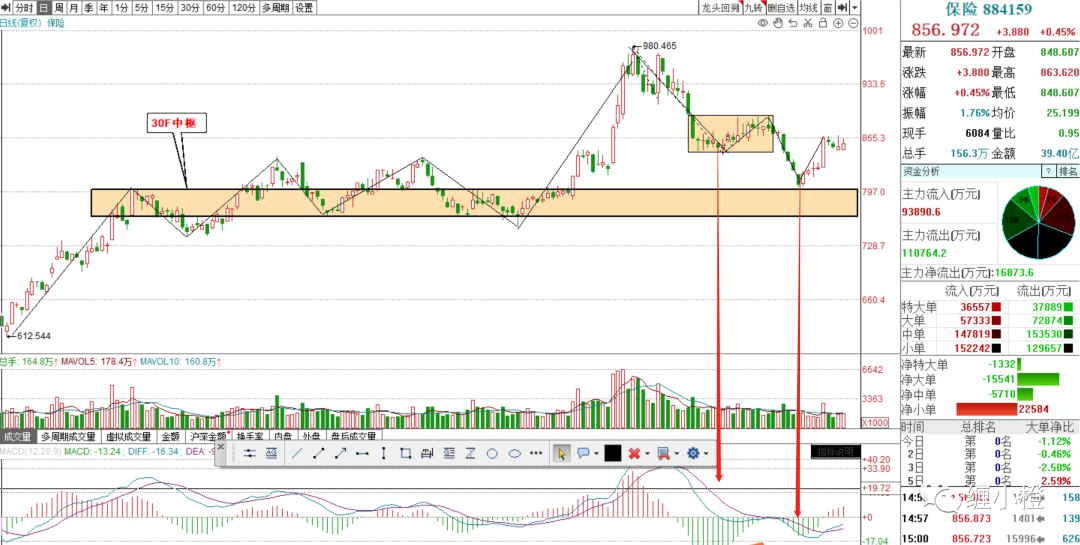Toggle the eye visibility icon above chart
Viewport: 1080px width, 545px height.
pyautogui.click(x=762, y=23)
